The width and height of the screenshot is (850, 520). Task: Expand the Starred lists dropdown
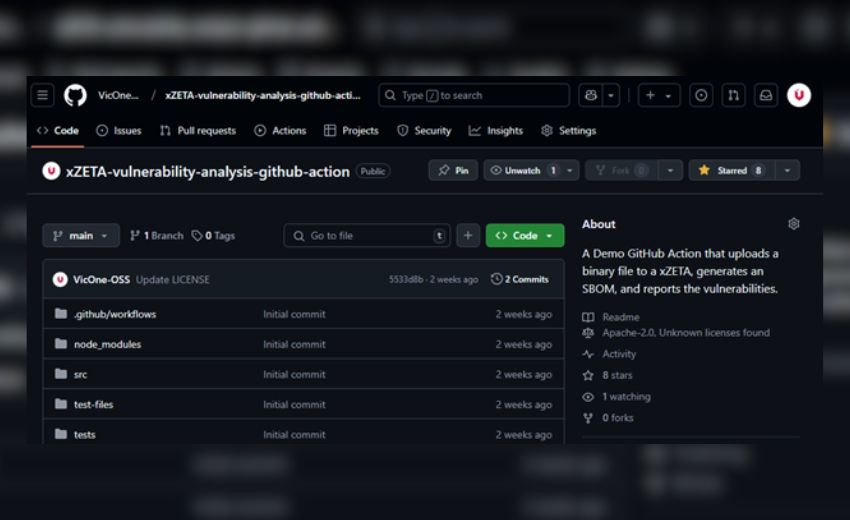click(787, 170)
